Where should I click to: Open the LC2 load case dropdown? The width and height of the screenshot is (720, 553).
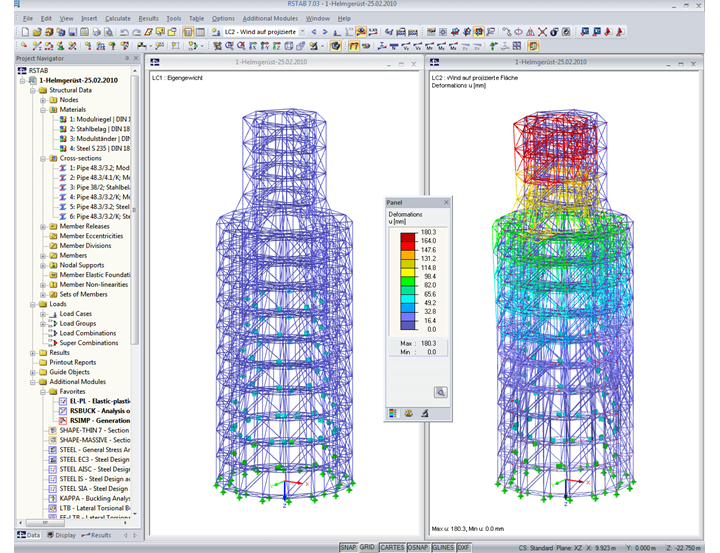[x=303, y=32]
